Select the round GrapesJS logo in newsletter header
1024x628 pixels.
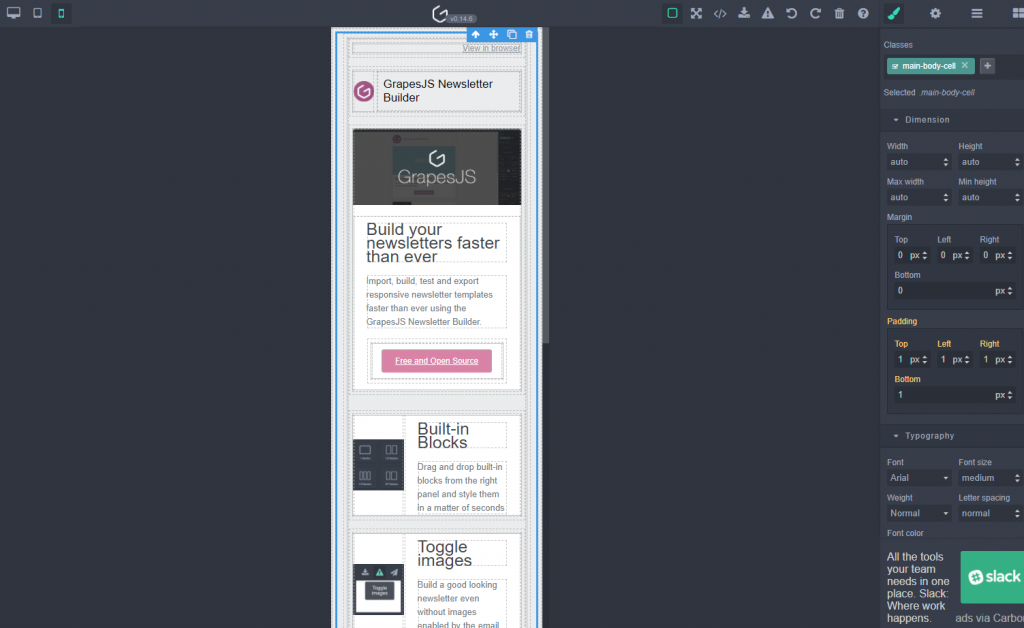click(364, 91)
